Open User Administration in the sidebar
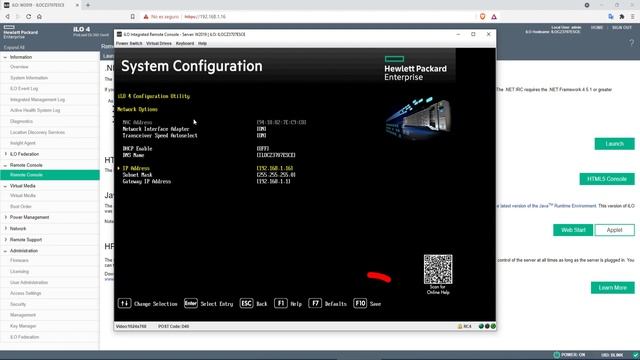 pos(29,282)
